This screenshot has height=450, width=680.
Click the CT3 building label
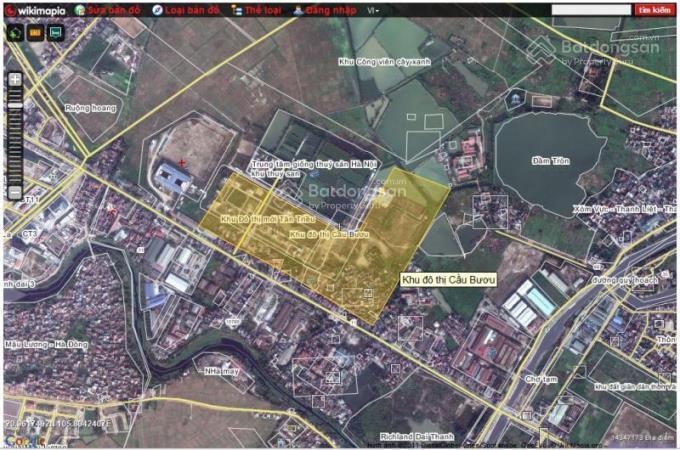tap(29, 235)
